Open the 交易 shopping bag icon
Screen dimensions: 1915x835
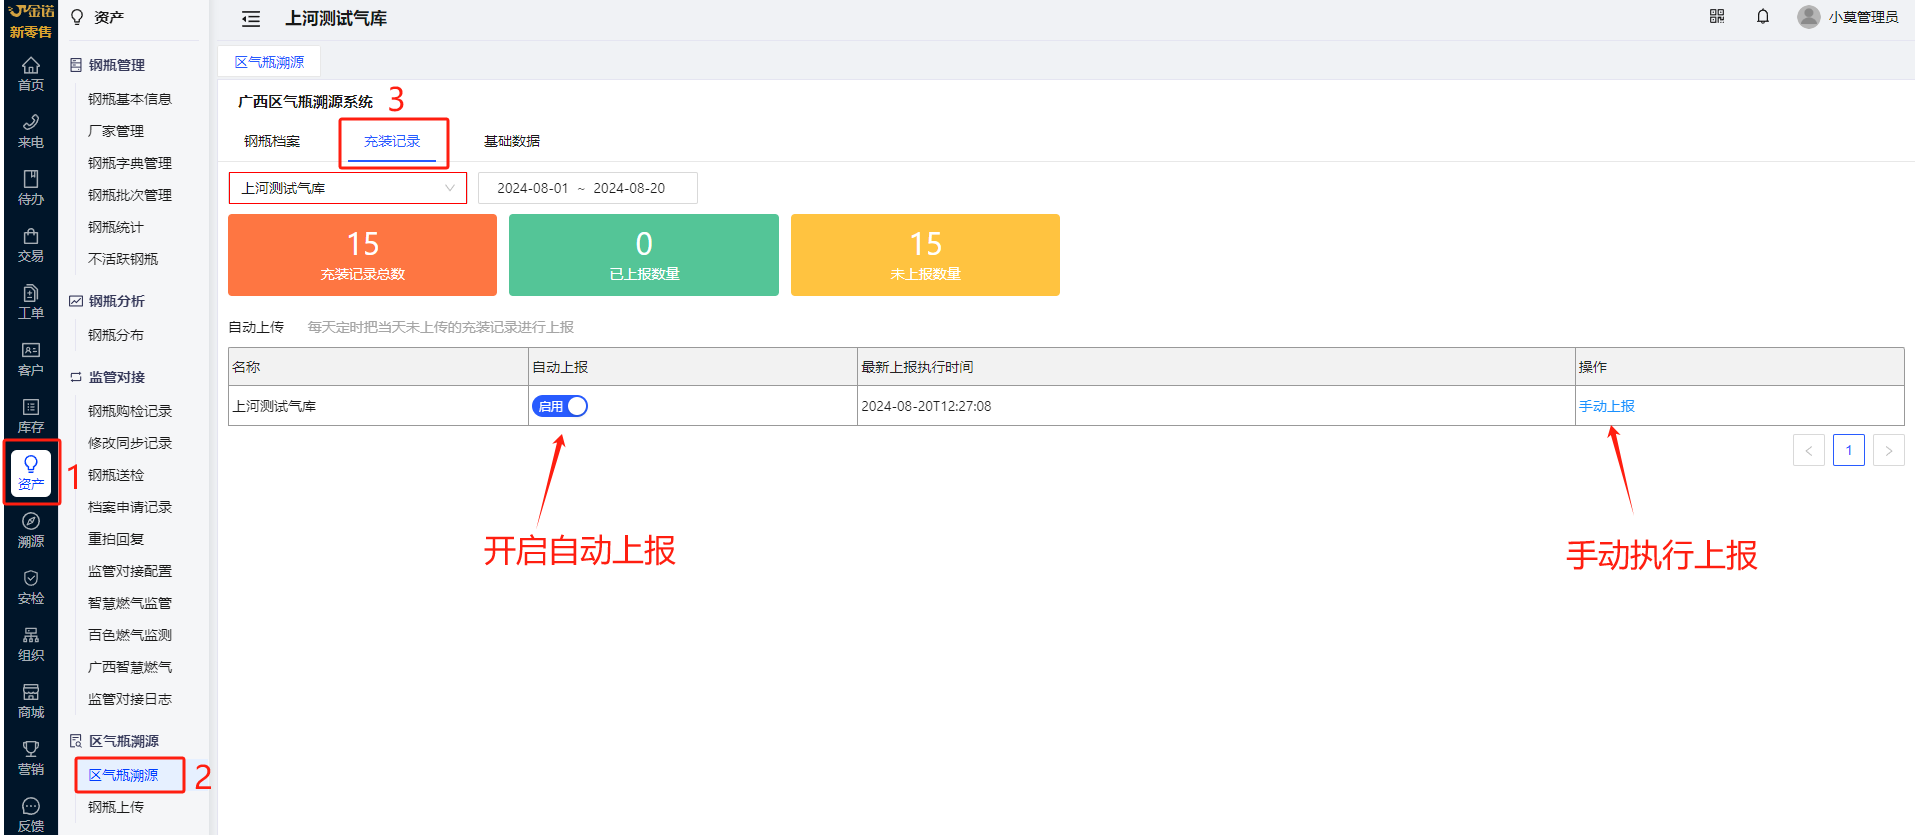pyautogui.click(x=31, y=244)
